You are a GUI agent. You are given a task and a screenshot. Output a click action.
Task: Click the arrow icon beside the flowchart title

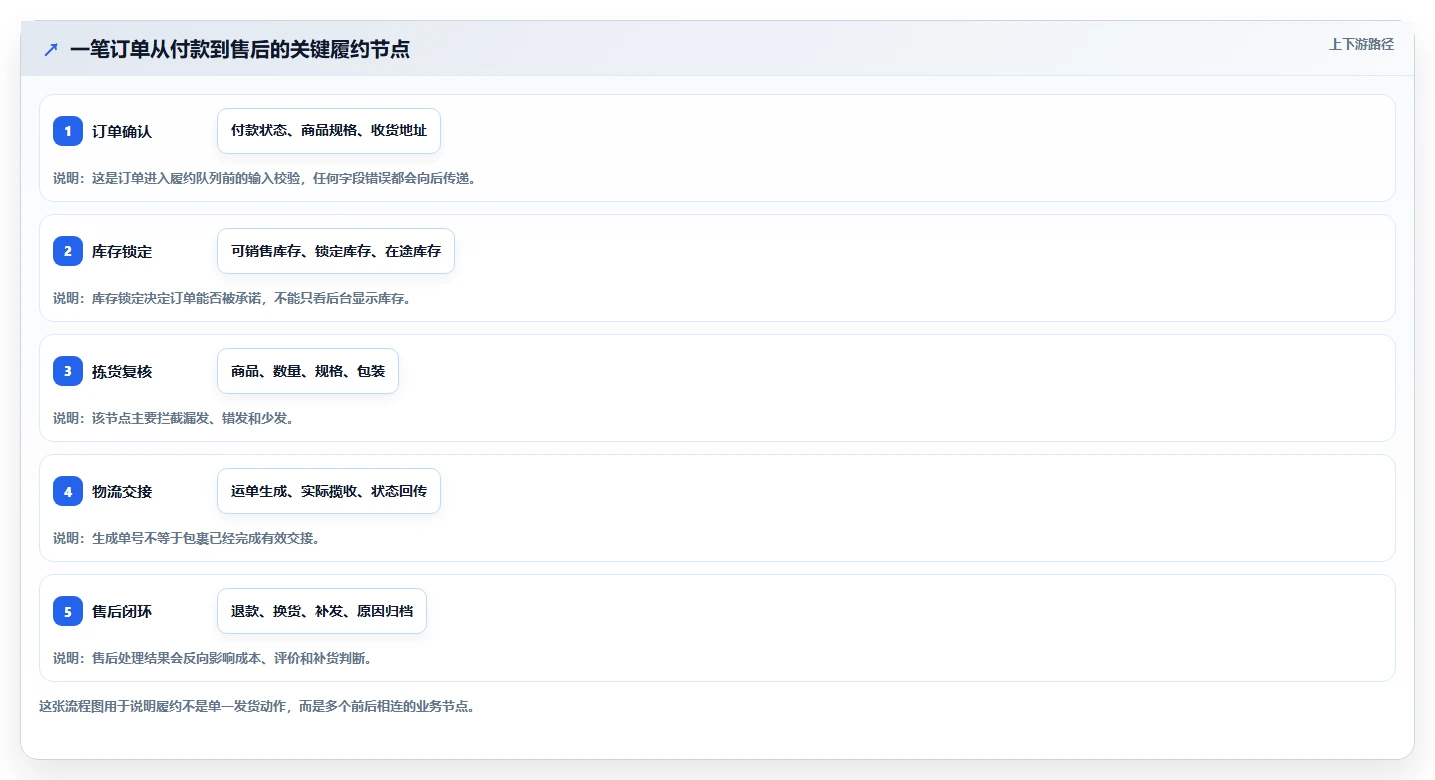click(x=51, y=49)
